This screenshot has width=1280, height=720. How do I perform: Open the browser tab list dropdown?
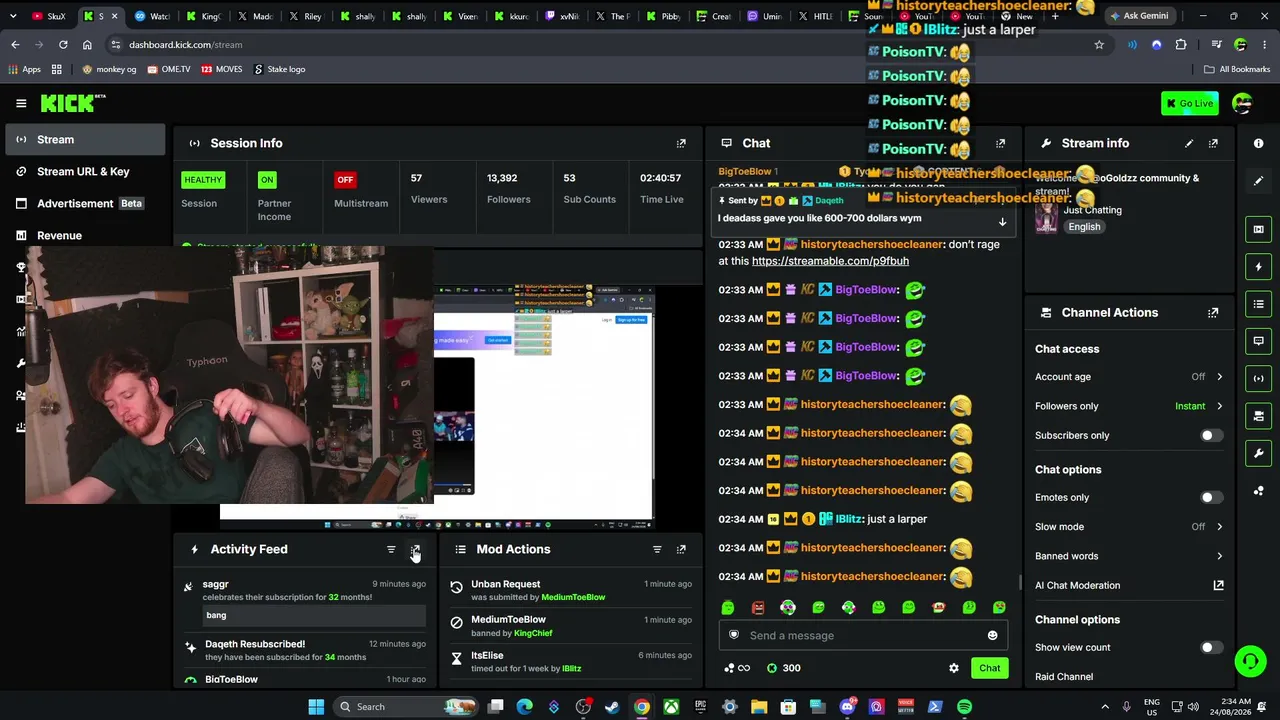(x=13, y=16)
